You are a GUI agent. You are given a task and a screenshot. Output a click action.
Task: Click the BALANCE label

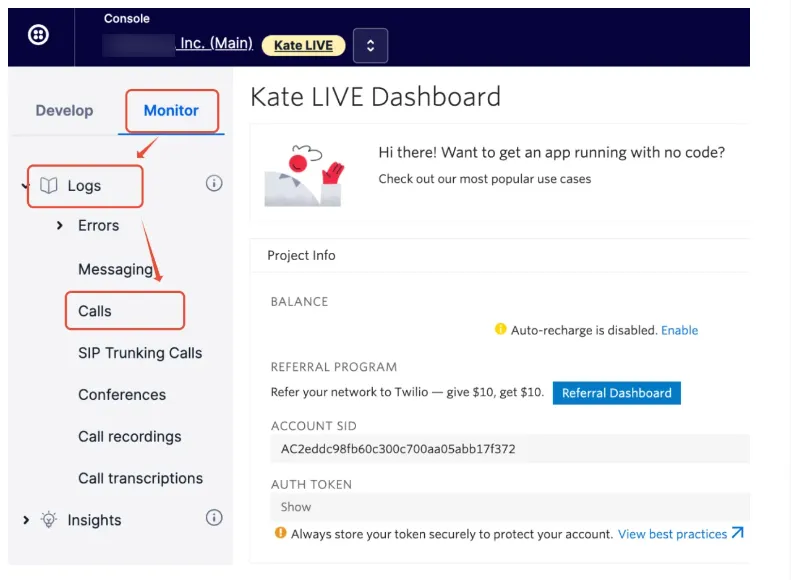299,302
